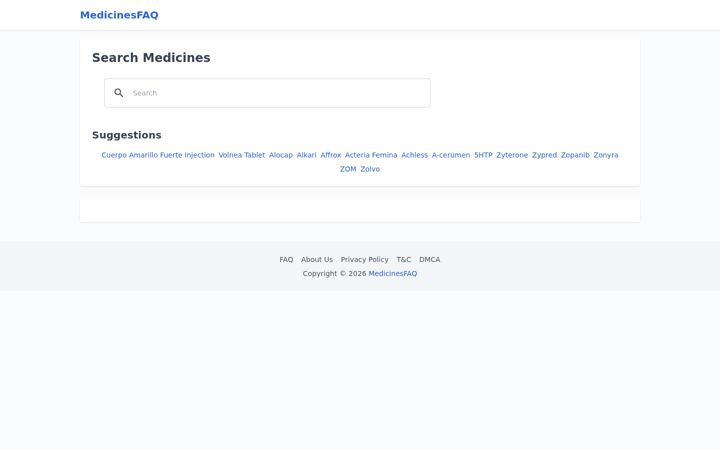The image size is (720, 450).
Task: Choose the Zypred suggestion link
Action: 545,155
